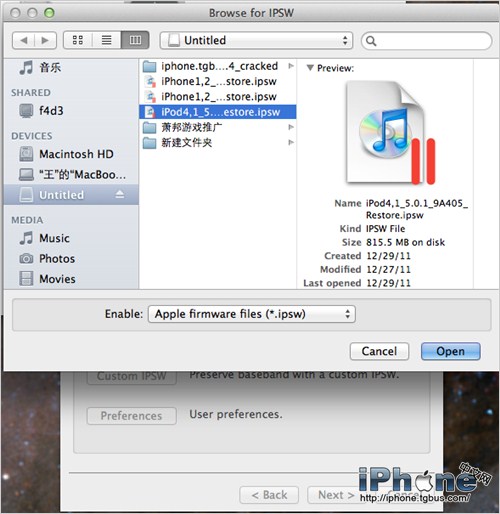The image size is (500, 514).
Task: Click Preferences button in background window
Action: (x=132, y=416)
